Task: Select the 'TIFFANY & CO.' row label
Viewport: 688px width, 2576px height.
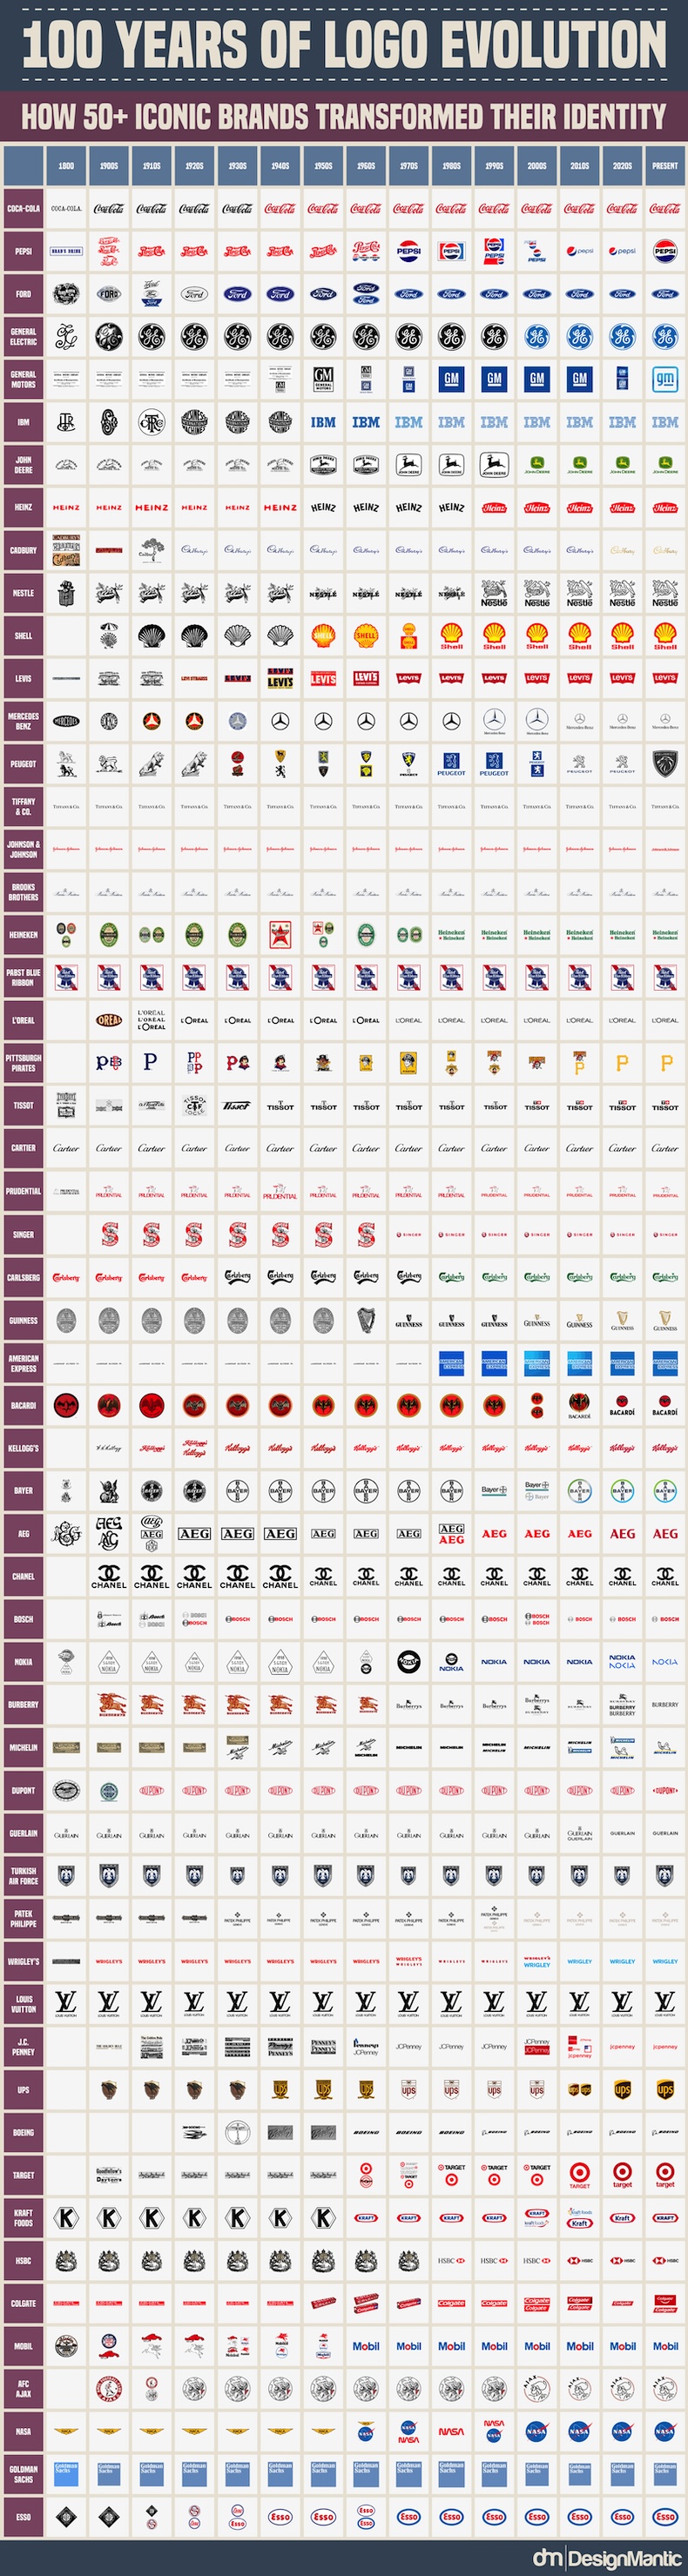Action: pyautogui.click(x=23, y=806)
